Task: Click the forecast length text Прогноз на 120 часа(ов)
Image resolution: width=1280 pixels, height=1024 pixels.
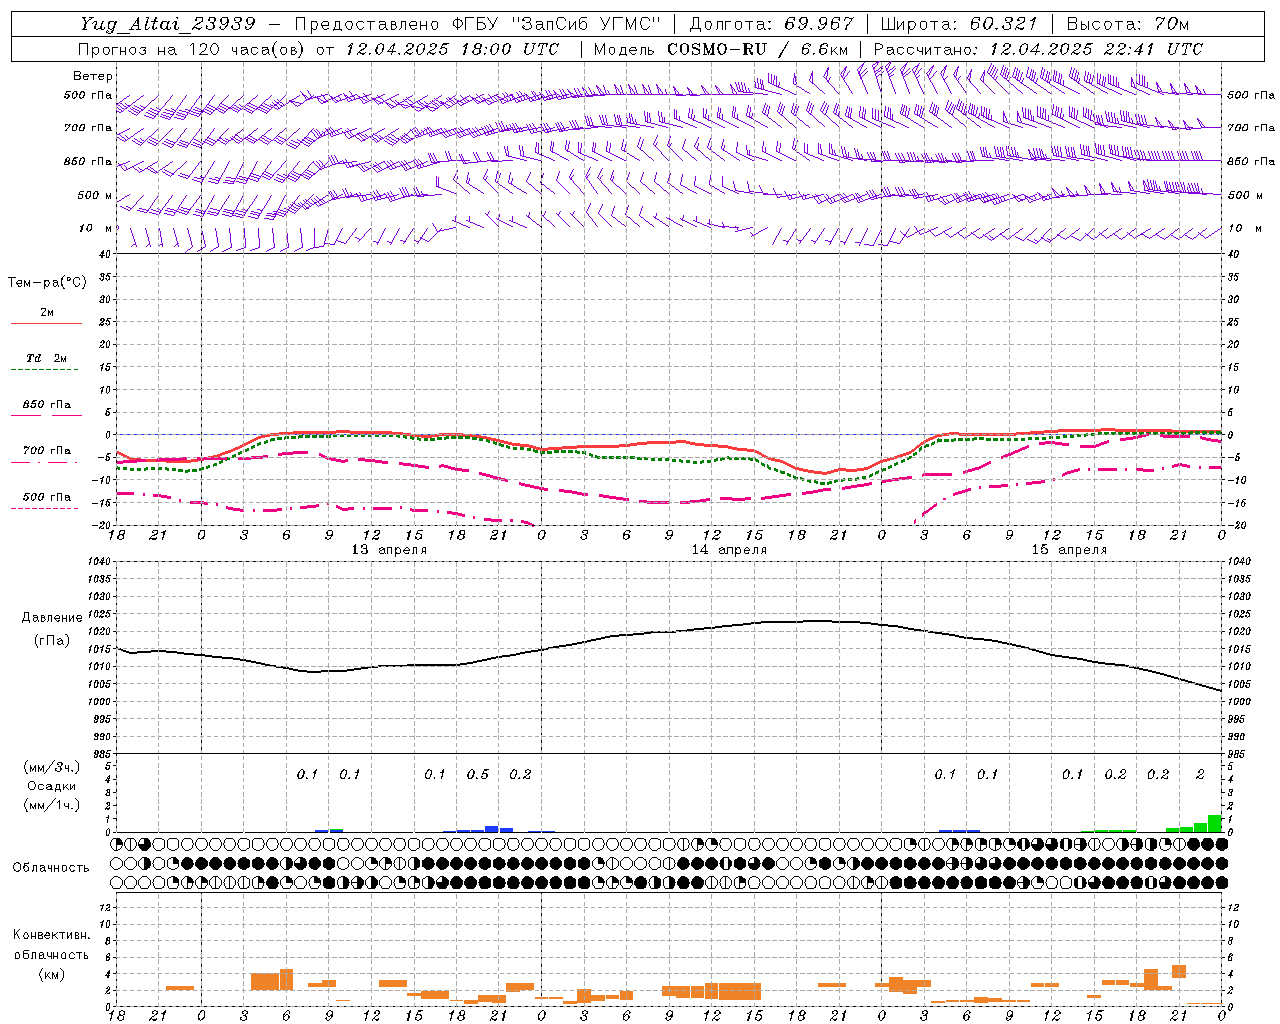Action: [x=192, y=49]
